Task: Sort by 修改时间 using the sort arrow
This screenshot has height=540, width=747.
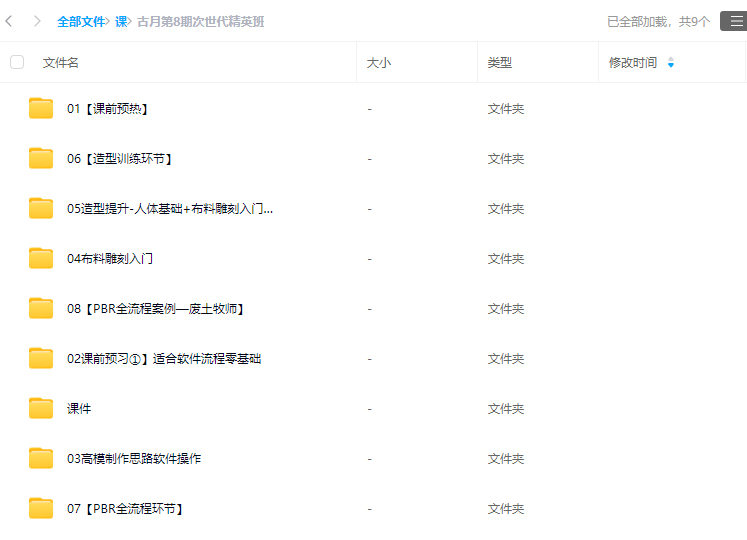Action: pos(670,63)
